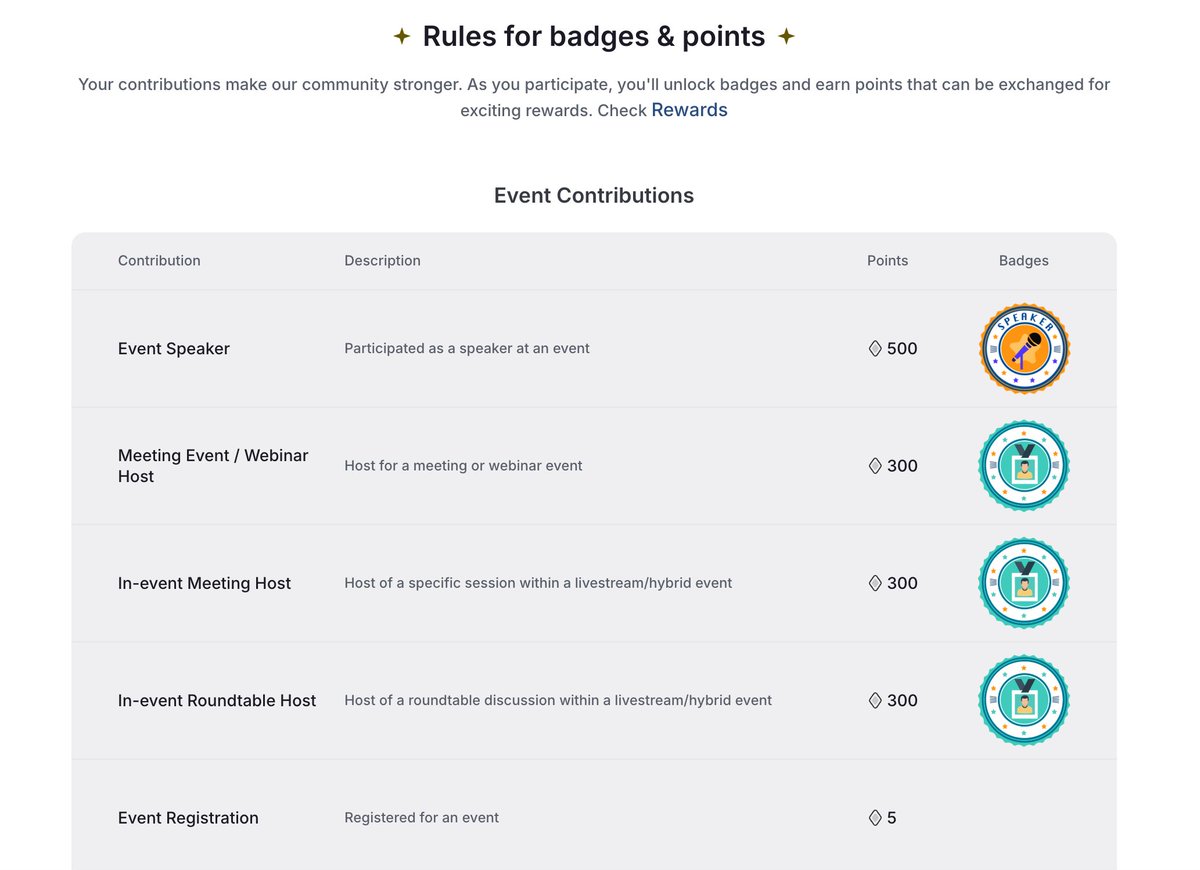The height and width of the screenshot is (870, 1200).
Task: Select the Event Registration row title
Action: 188,818
